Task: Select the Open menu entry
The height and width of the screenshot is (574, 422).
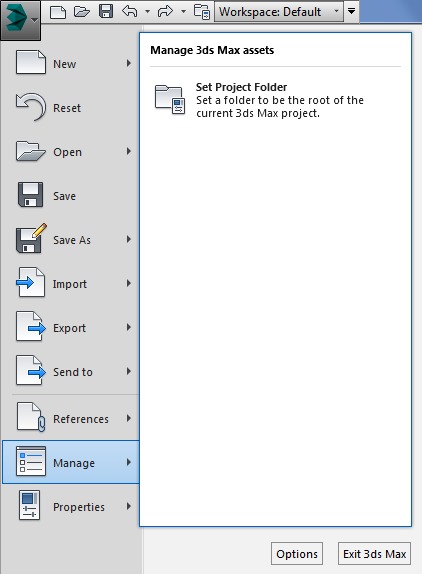Action: [x=70, y=151]
